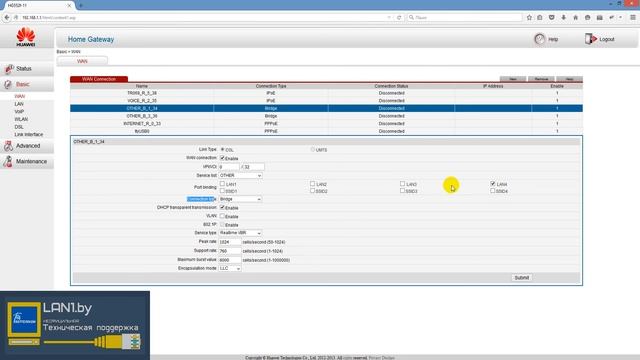Bookmark page with star icon
The image size is (640, 360).
(529, 18)
